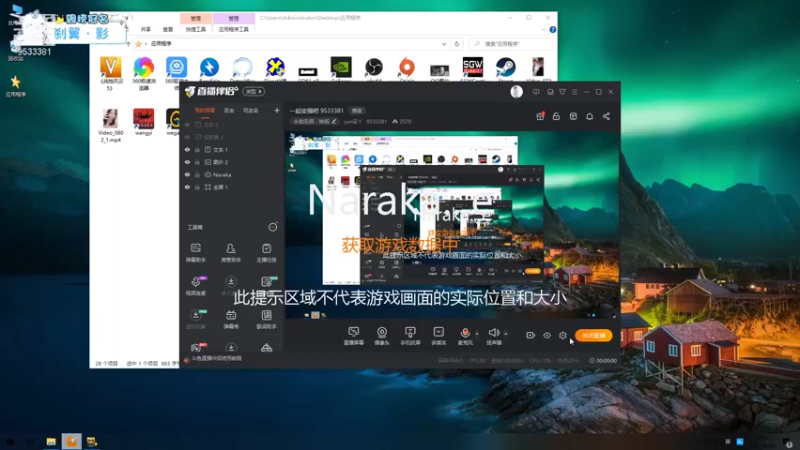Viewport: 800px width, 450px height.
Task: Expand File Explorer ribbon chevron near help
Action: (x=543, y=30)
